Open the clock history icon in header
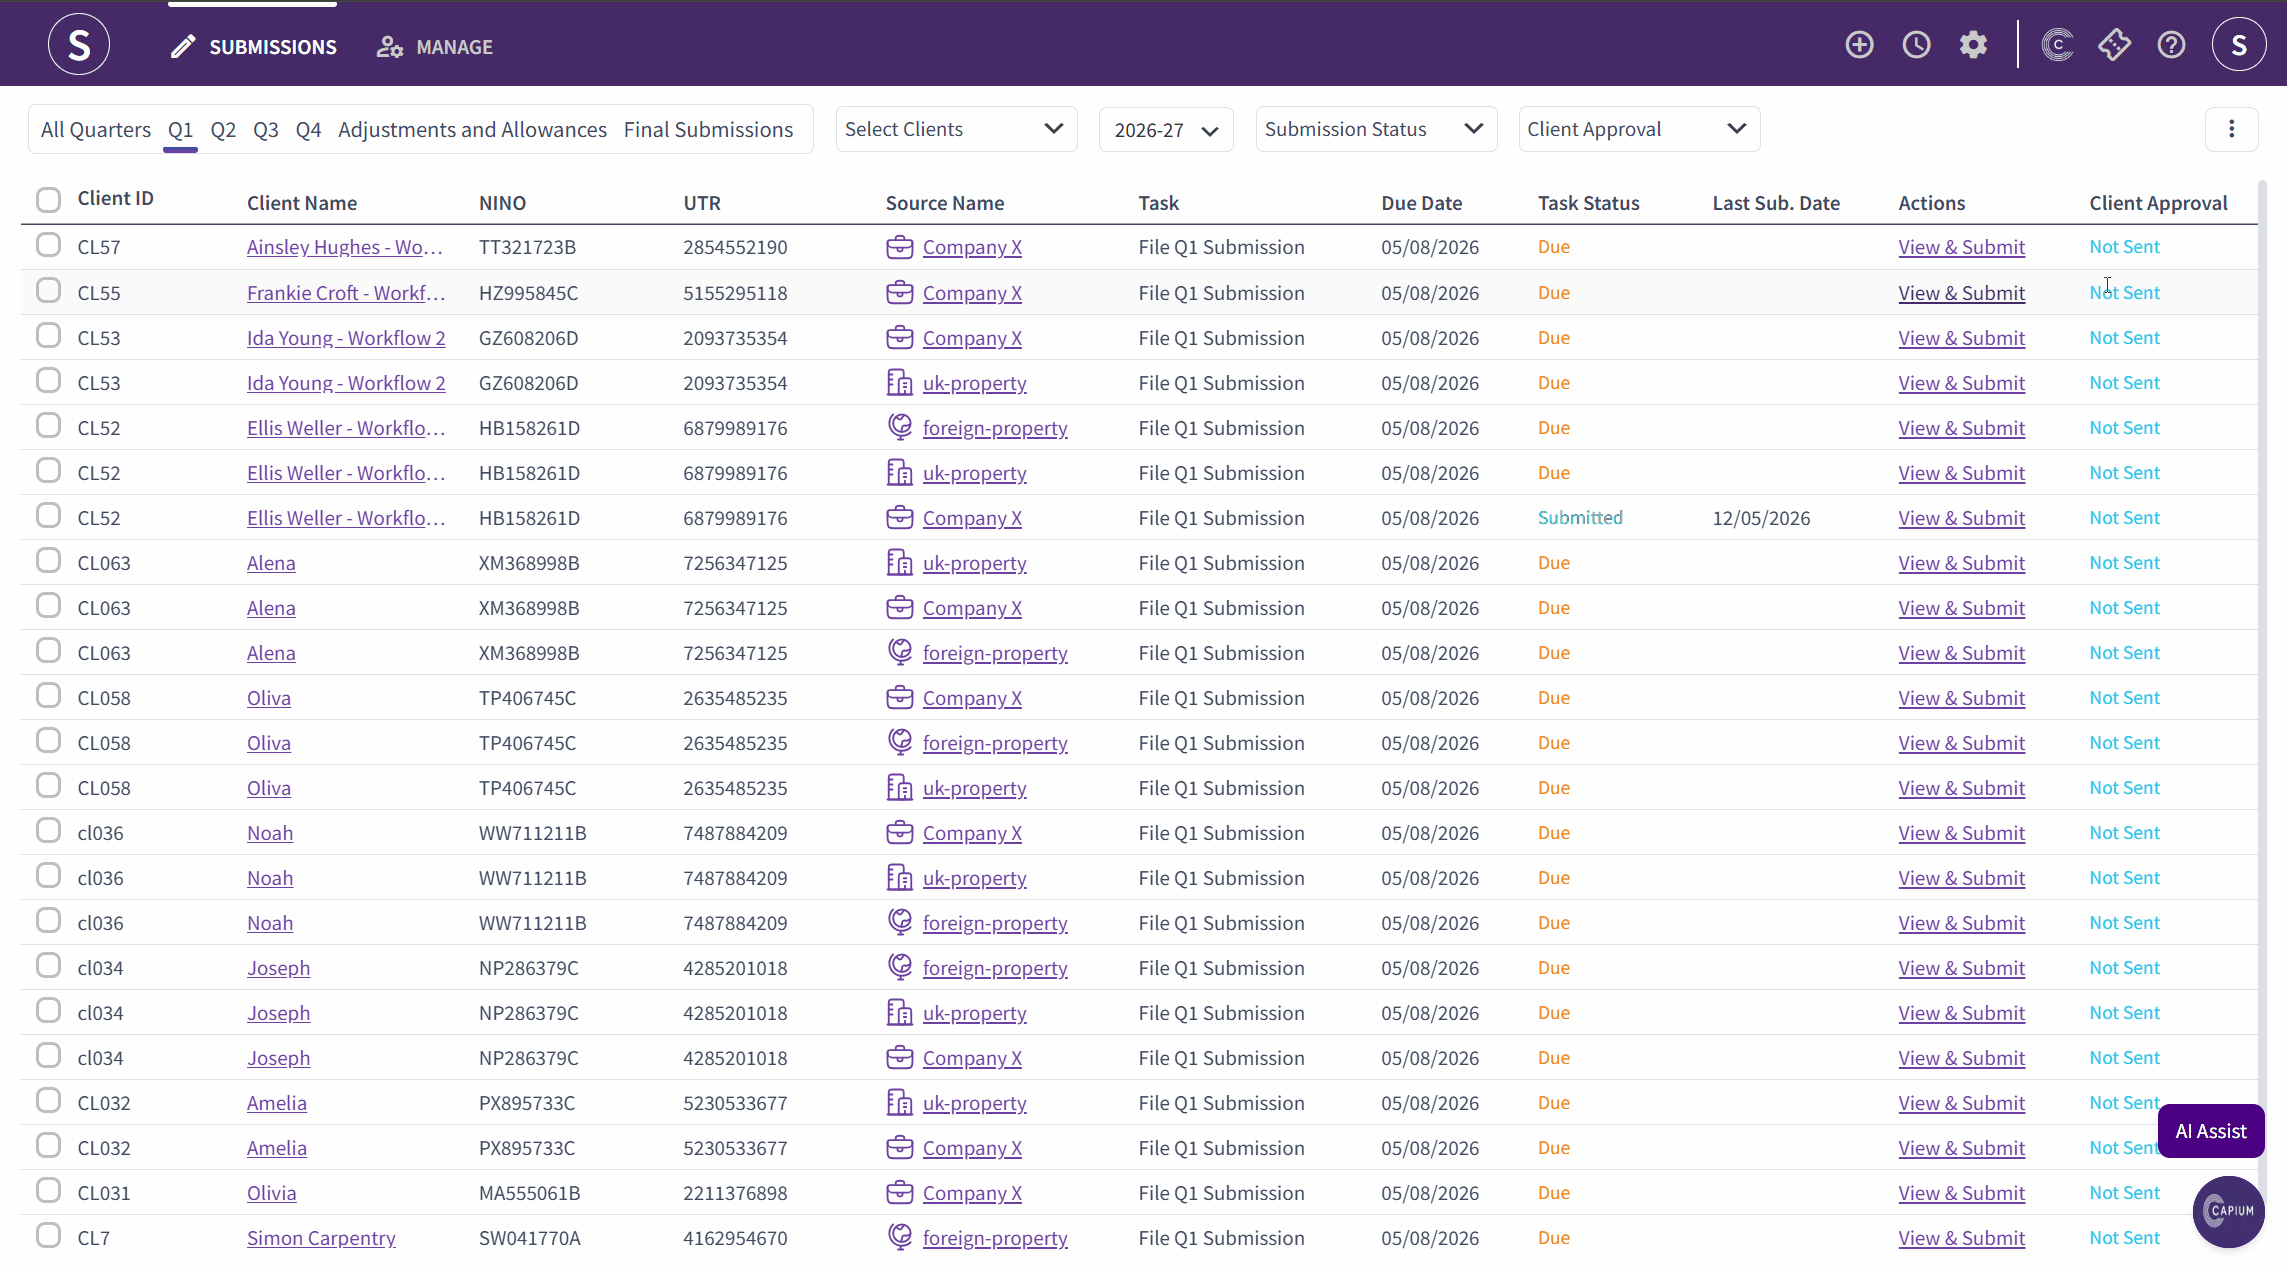The width and height of the screenshot is (2287, 1270). [x=1916, y=45]
